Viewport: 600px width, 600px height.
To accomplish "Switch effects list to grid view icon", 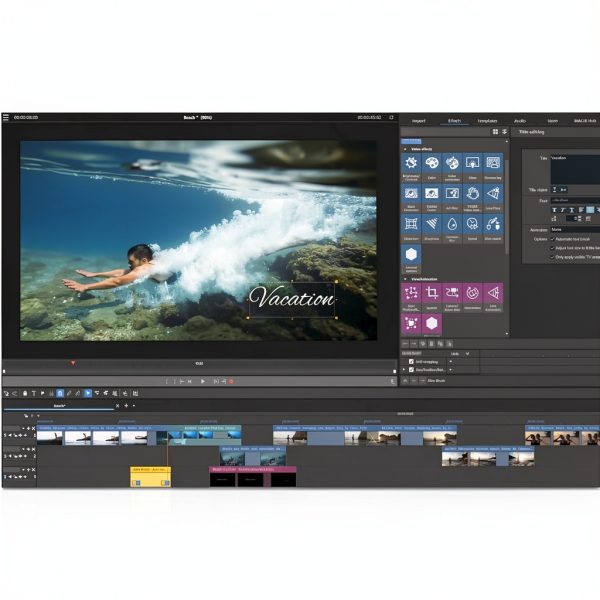I will point(496,132).
